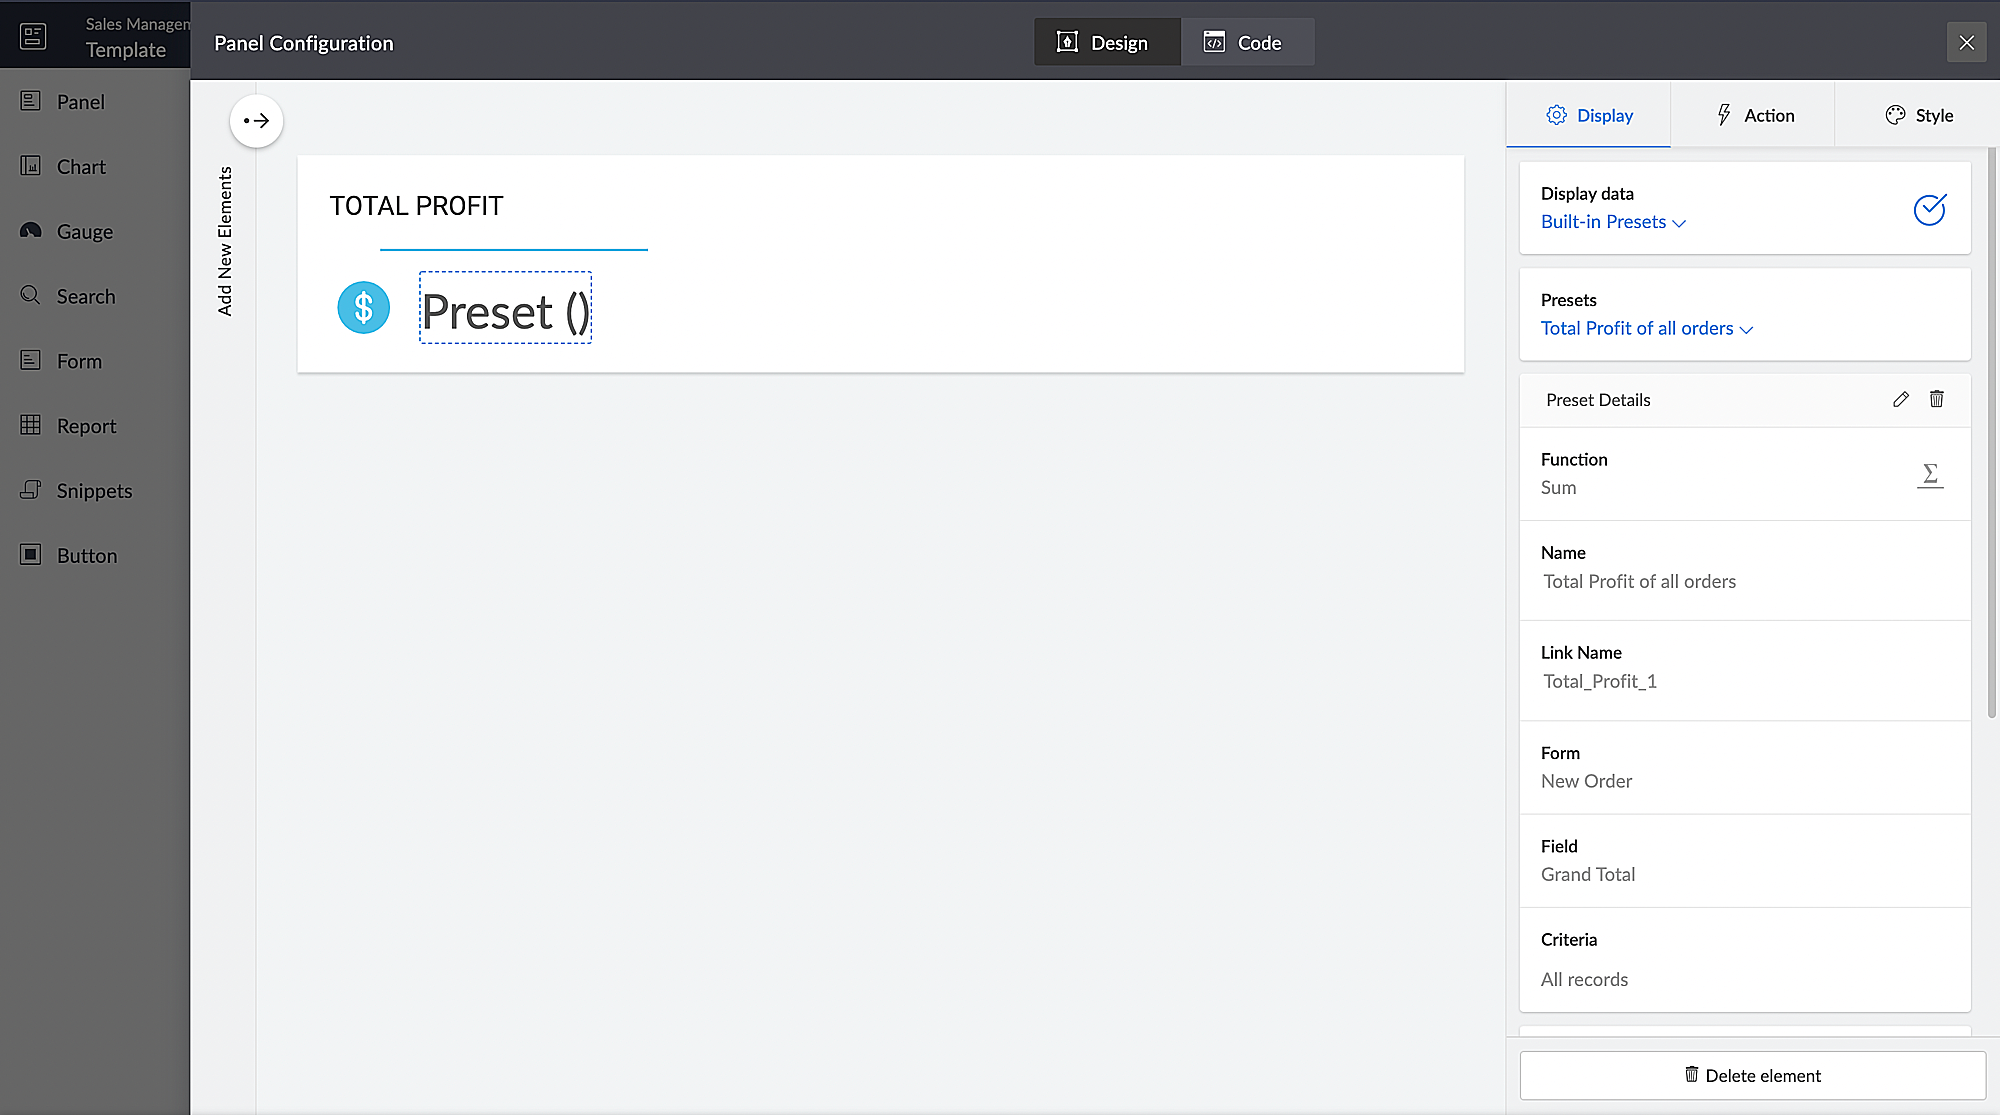Open the Built-in Presets dropdown
The image size is (2000, 1115).
click(1612, 222)
